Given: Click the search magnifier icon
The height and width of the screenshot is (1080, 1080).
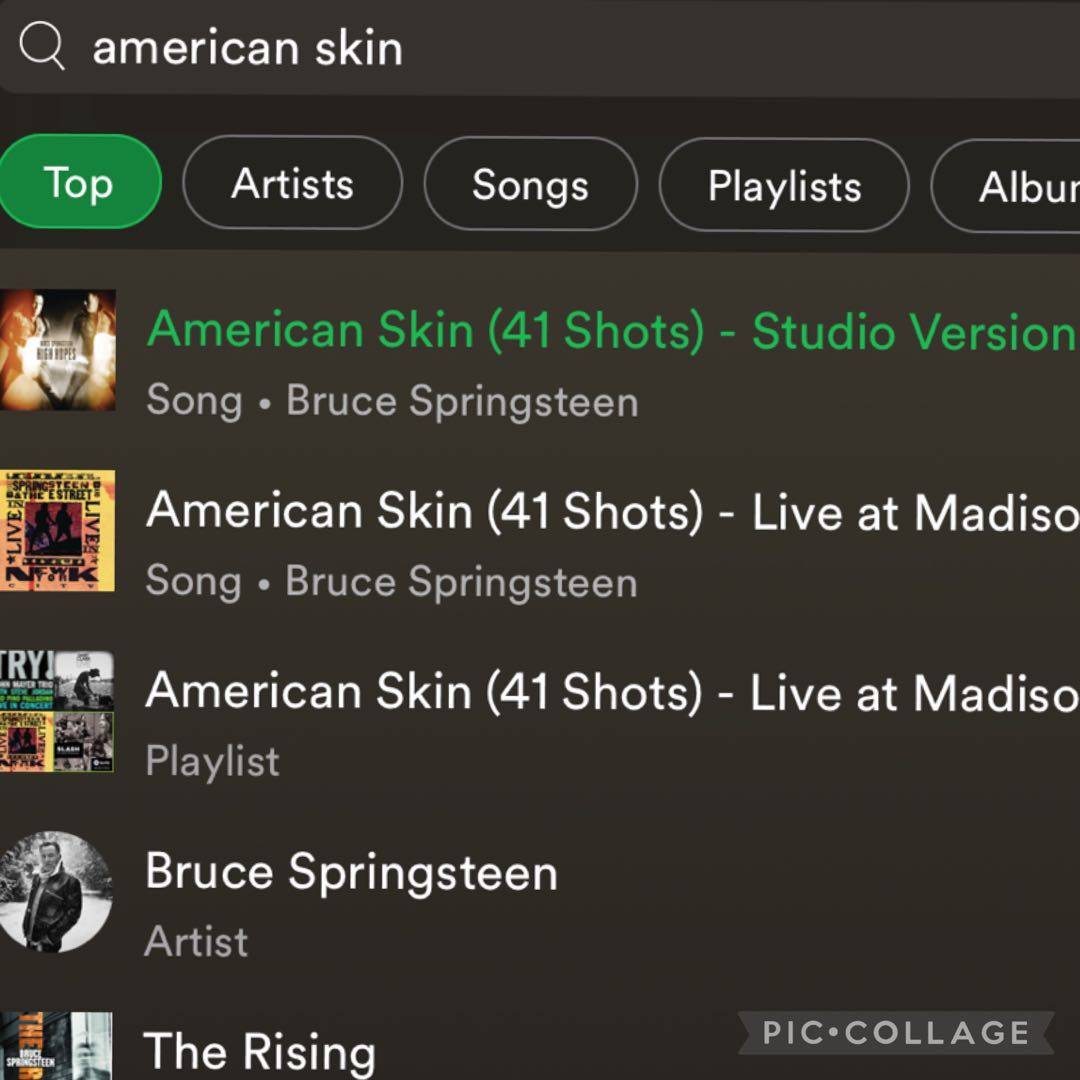Looking at the screenshot, I should [x=42, y=46].
